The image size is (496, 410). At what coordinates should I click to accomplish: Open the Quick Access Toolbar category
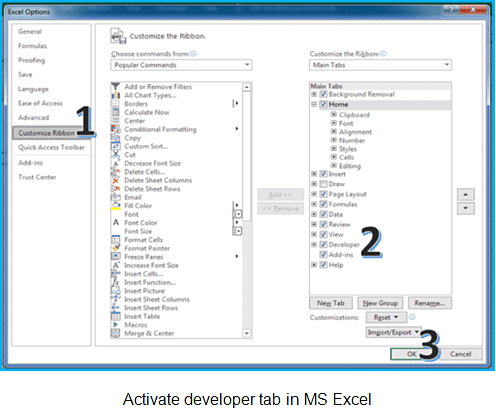point(51,147)
